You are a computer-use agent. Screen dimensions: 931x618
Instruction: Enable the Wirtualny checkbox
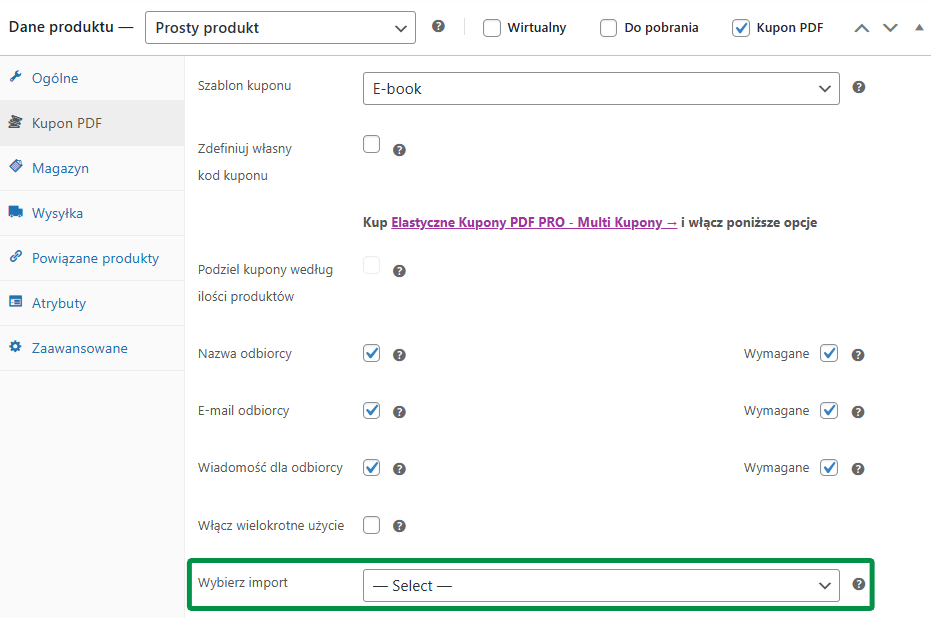tap(491, 28)
